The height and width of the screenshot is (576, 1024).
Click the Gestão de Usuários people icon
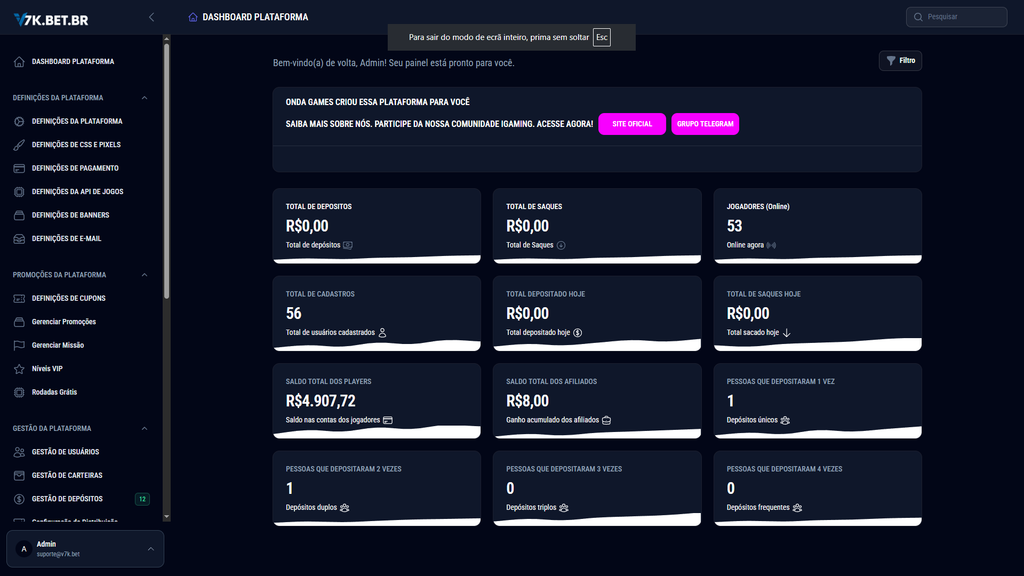[20, 452]
